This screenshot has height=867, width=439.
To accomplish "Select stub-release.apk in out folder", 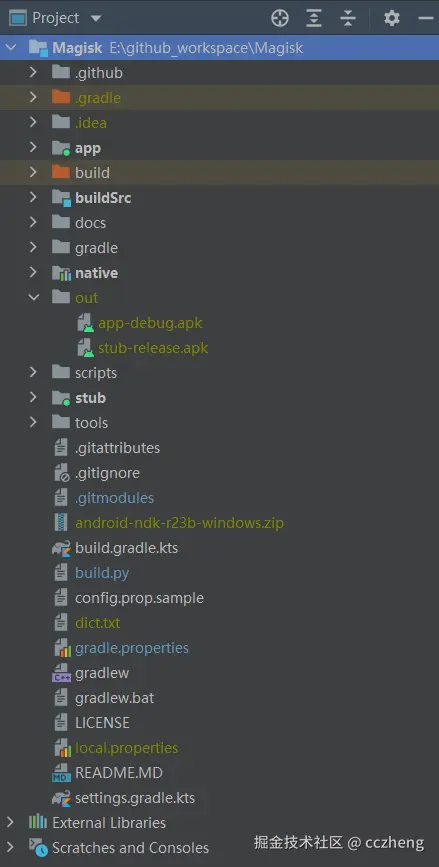I will [153, 348].
